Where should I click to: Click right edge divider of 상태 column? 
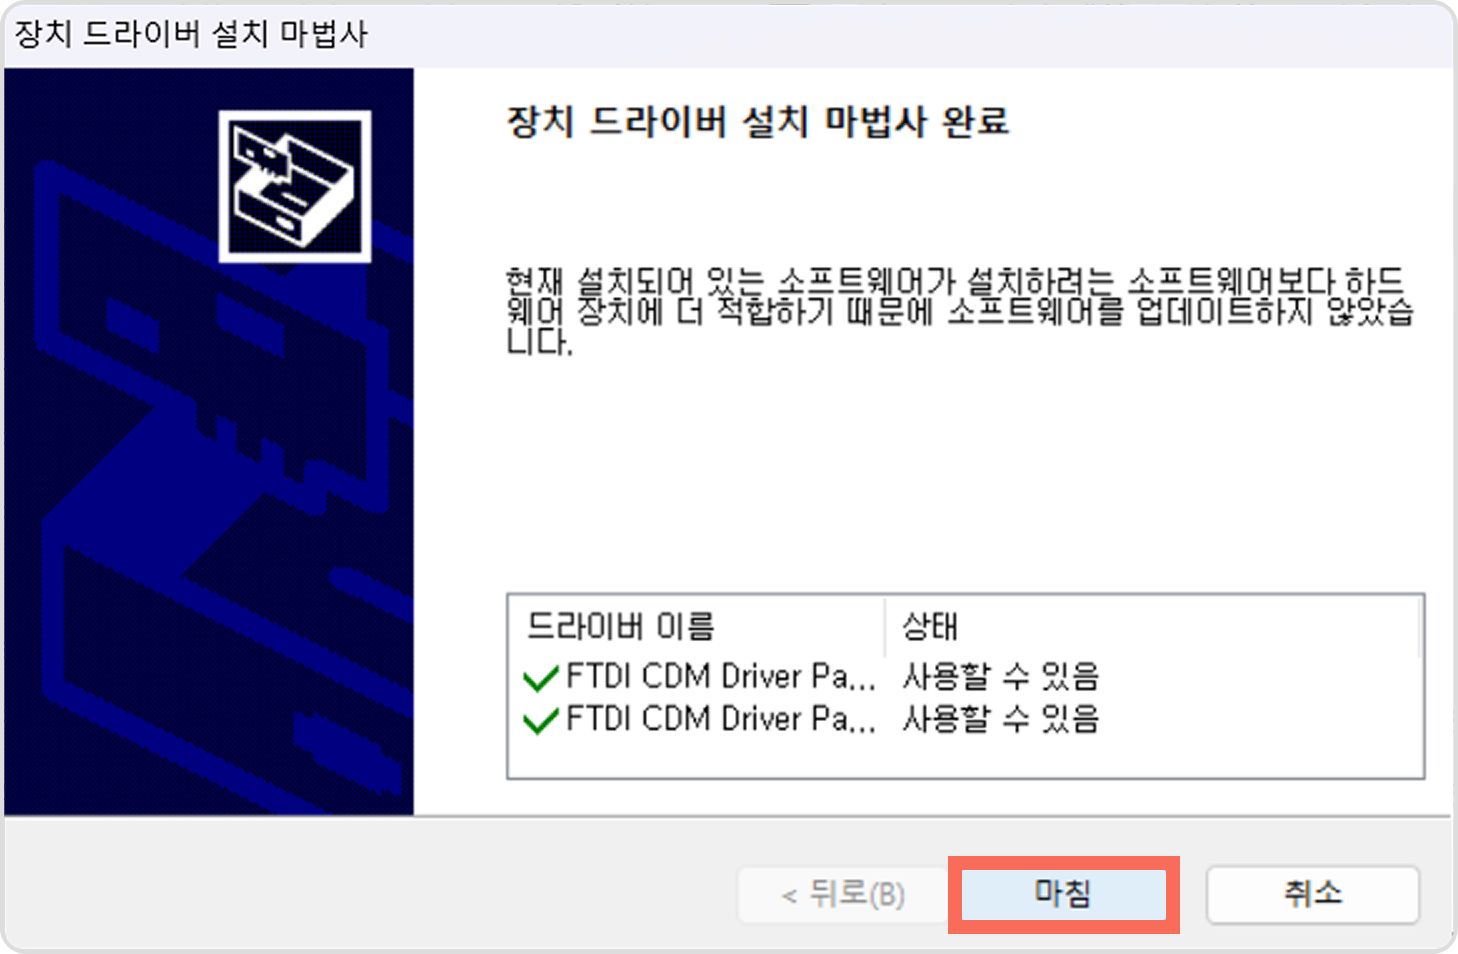point(1419,627)
